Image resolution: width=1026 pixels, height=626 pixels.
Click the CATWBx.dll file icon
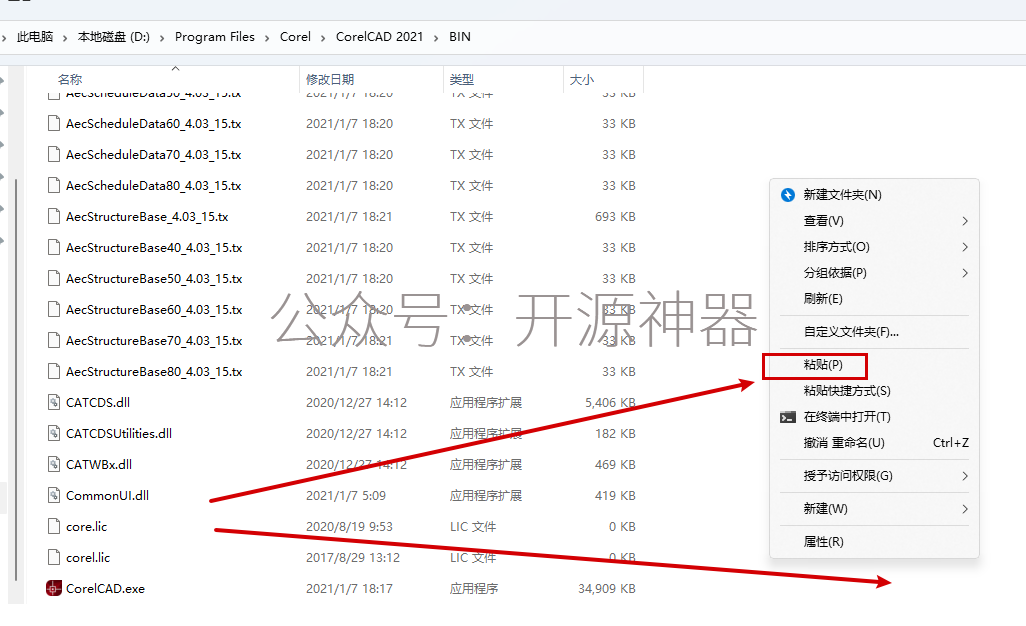tap(54, 464)
